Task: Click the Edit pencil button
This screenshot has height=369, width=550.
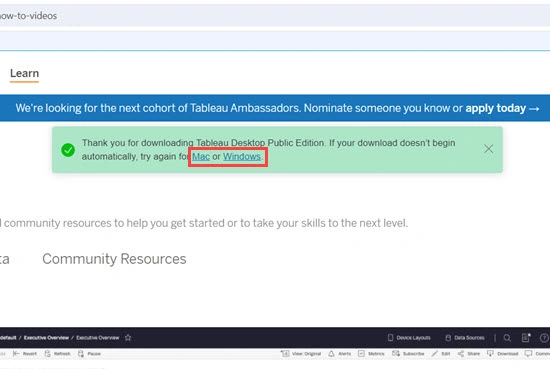Action: [441, 354]
